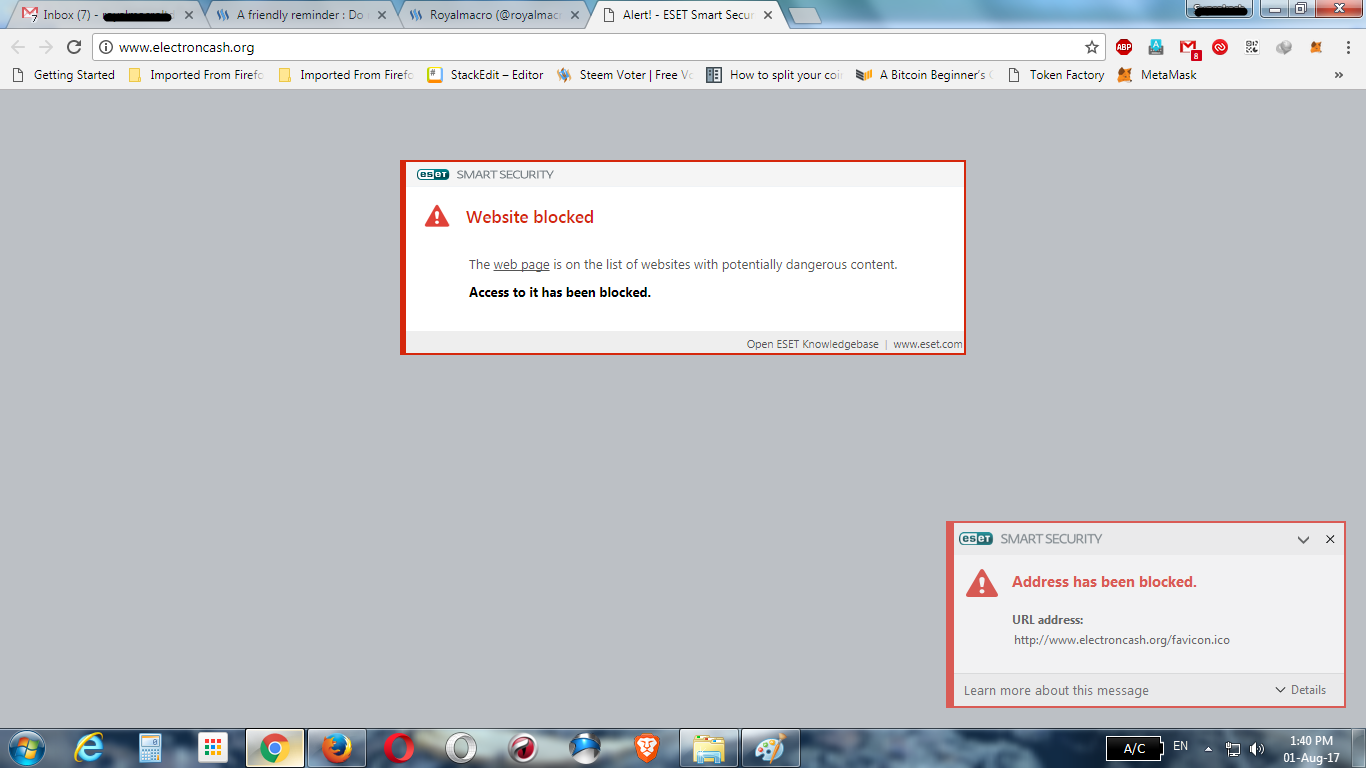This screenshot has width=1366, height=768.
Task: Click the forward navigation arrow
Action: [46, 47]
